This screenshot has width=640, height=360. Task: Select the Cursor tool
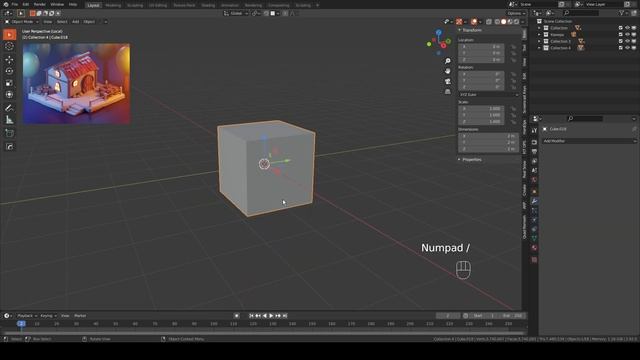point(9,47)
